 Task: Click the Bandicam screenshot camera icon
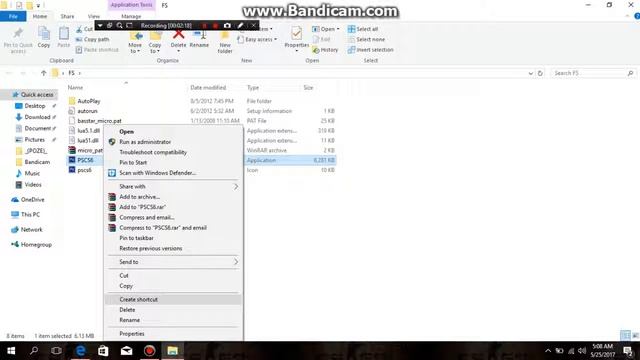click(x=227, y=25)
